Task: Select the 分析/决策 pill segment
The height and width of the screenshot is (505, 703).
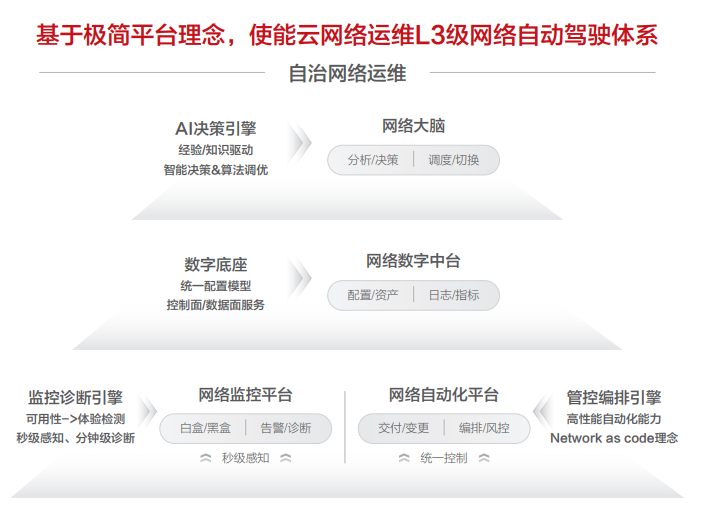Action: 373,160
